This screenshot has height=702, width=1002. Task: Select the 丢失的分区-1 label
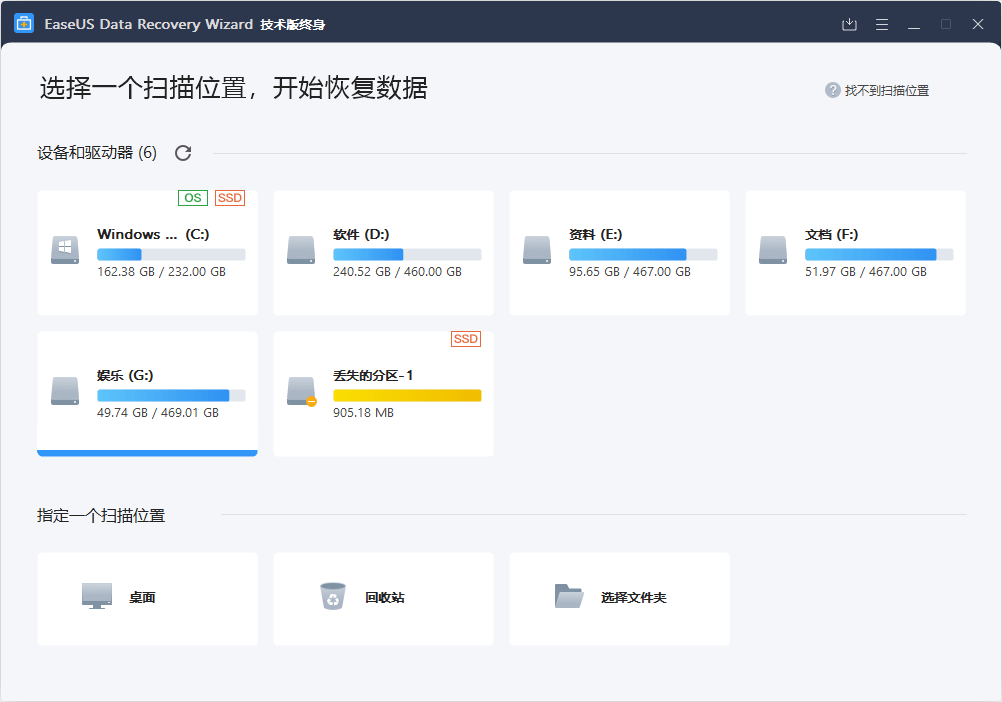[x=373, y=376]
